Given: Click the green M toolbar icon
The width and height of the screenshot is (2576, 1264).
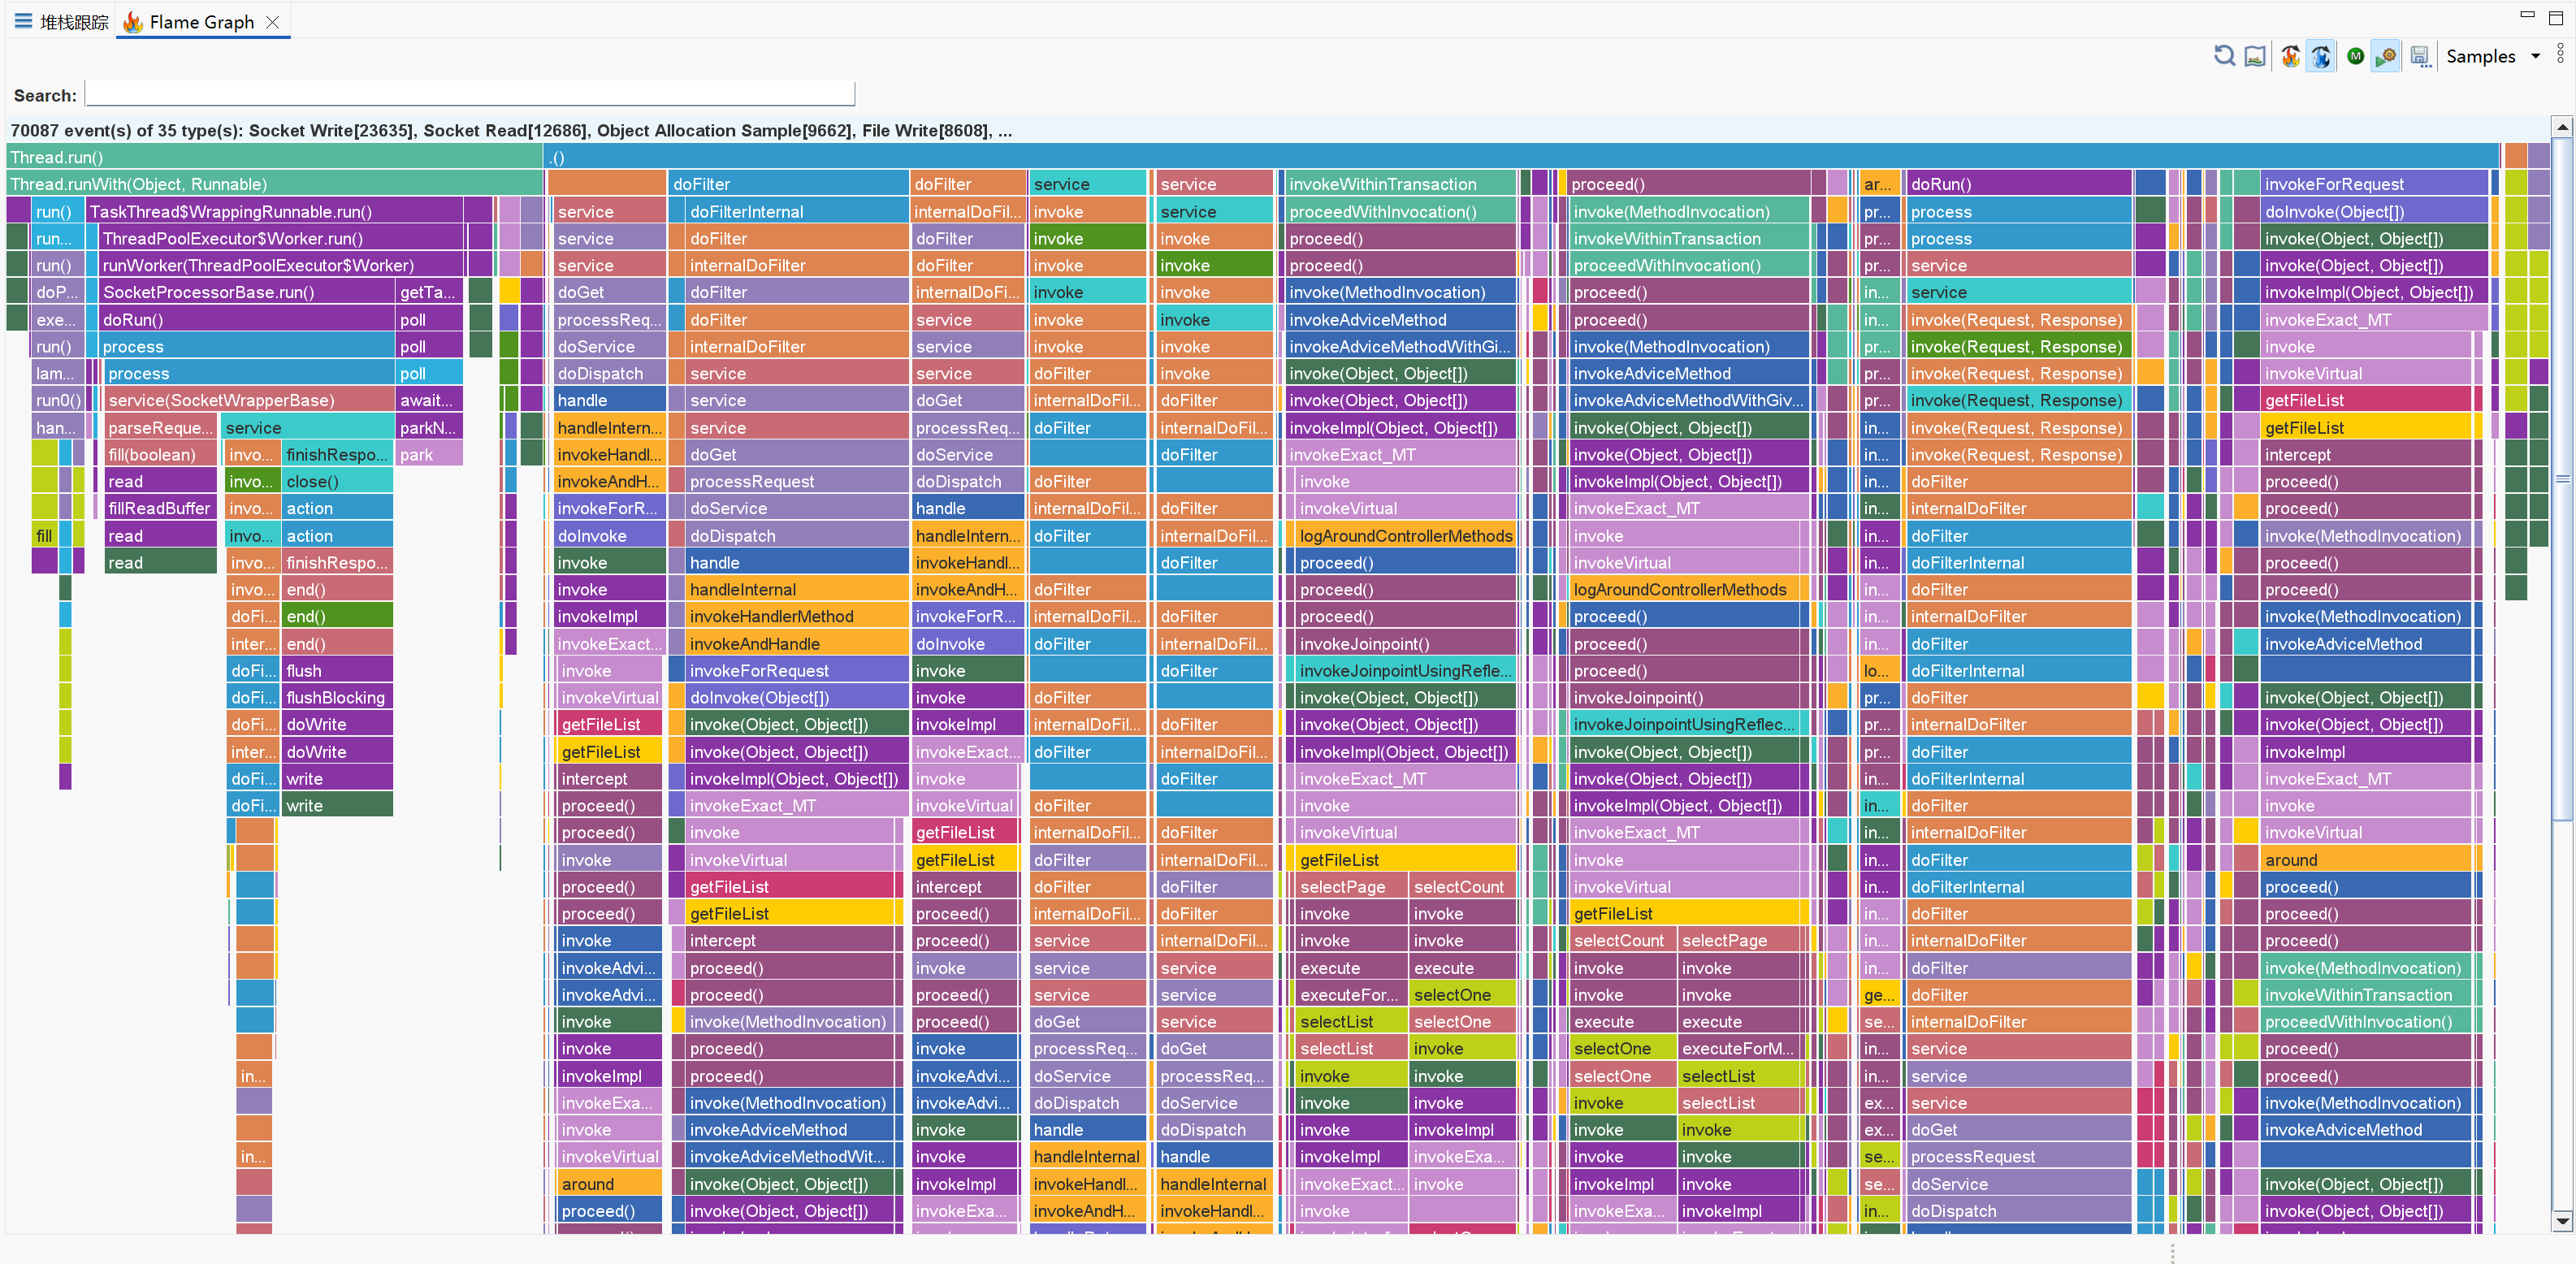Looking at the screenshot, I should pos(2355,56).
